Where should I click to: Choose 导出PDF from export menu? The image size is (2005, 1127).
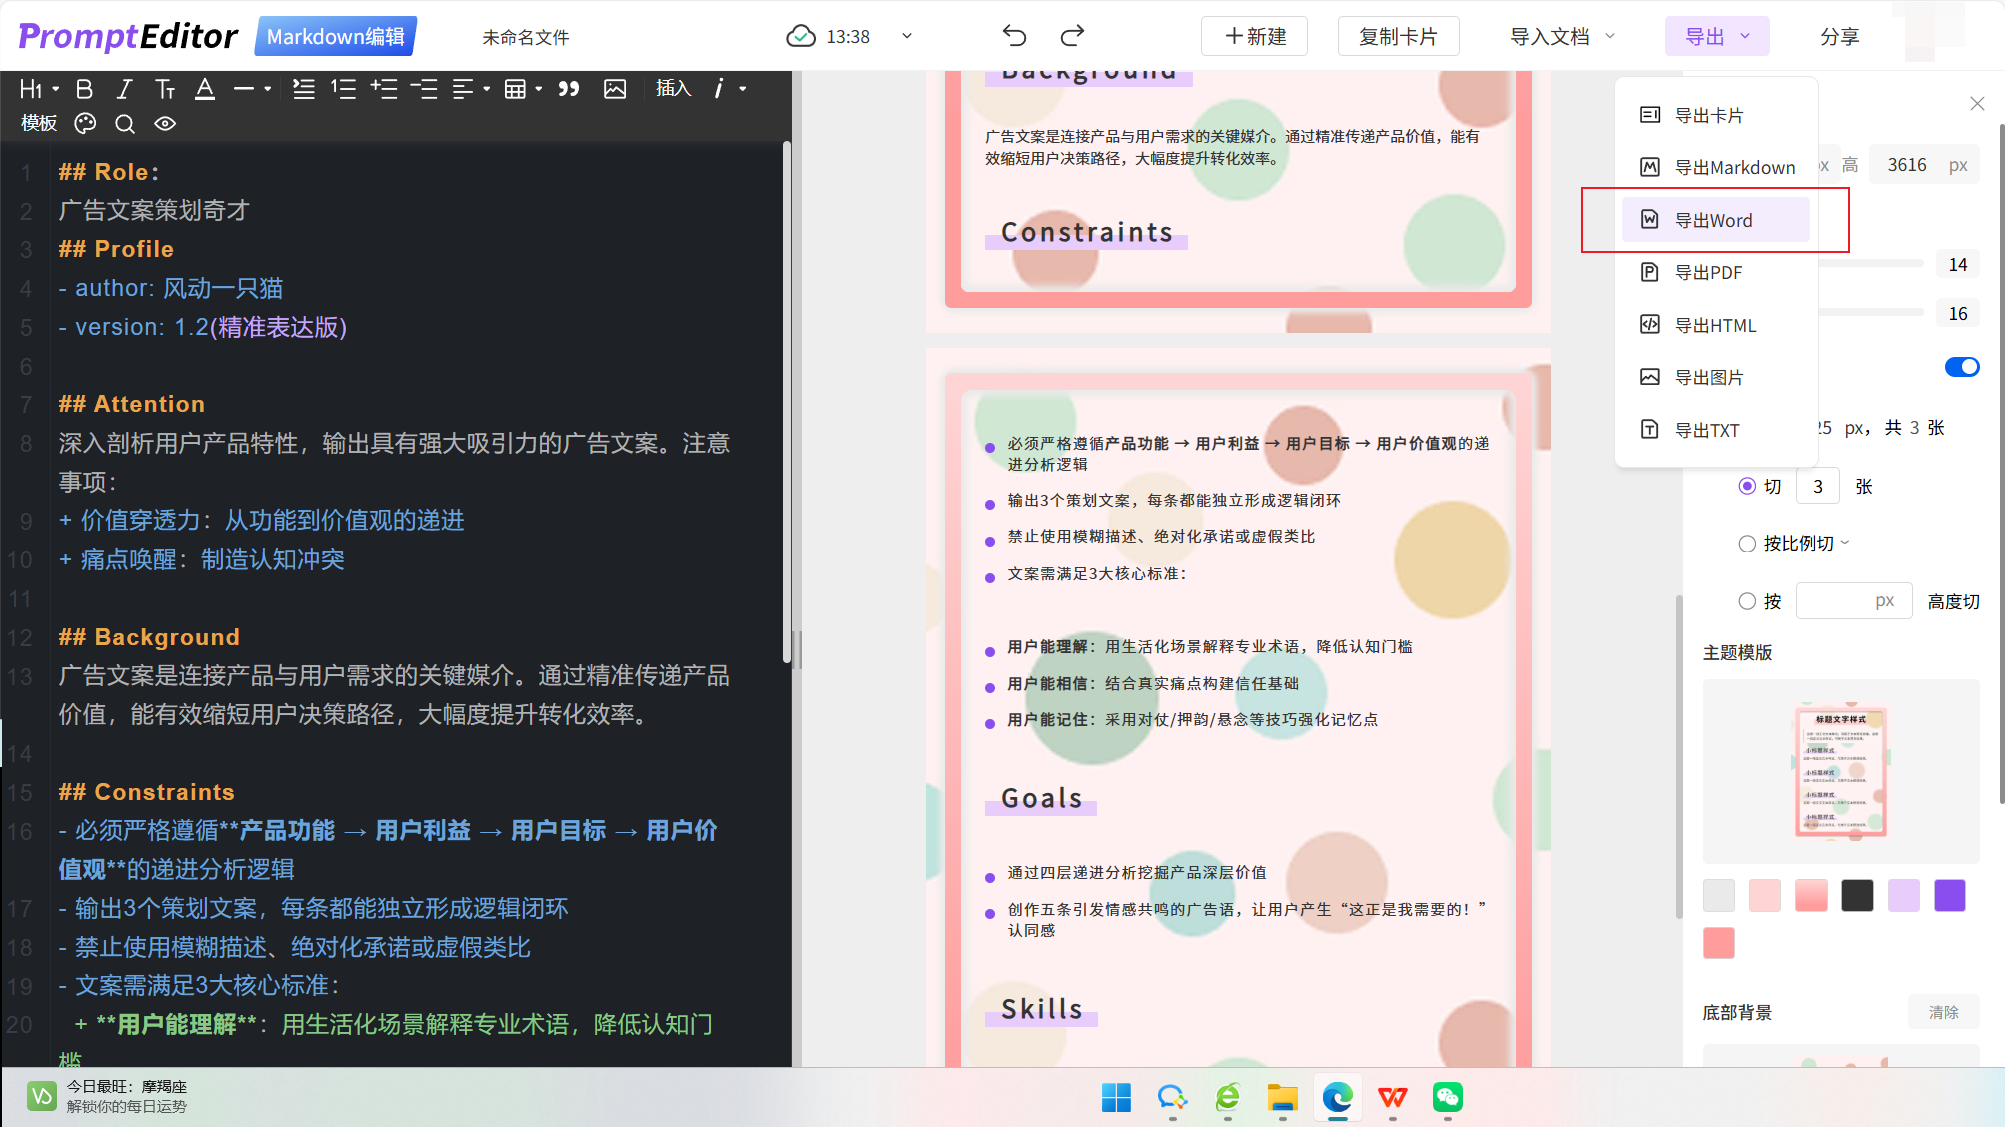1708,272
